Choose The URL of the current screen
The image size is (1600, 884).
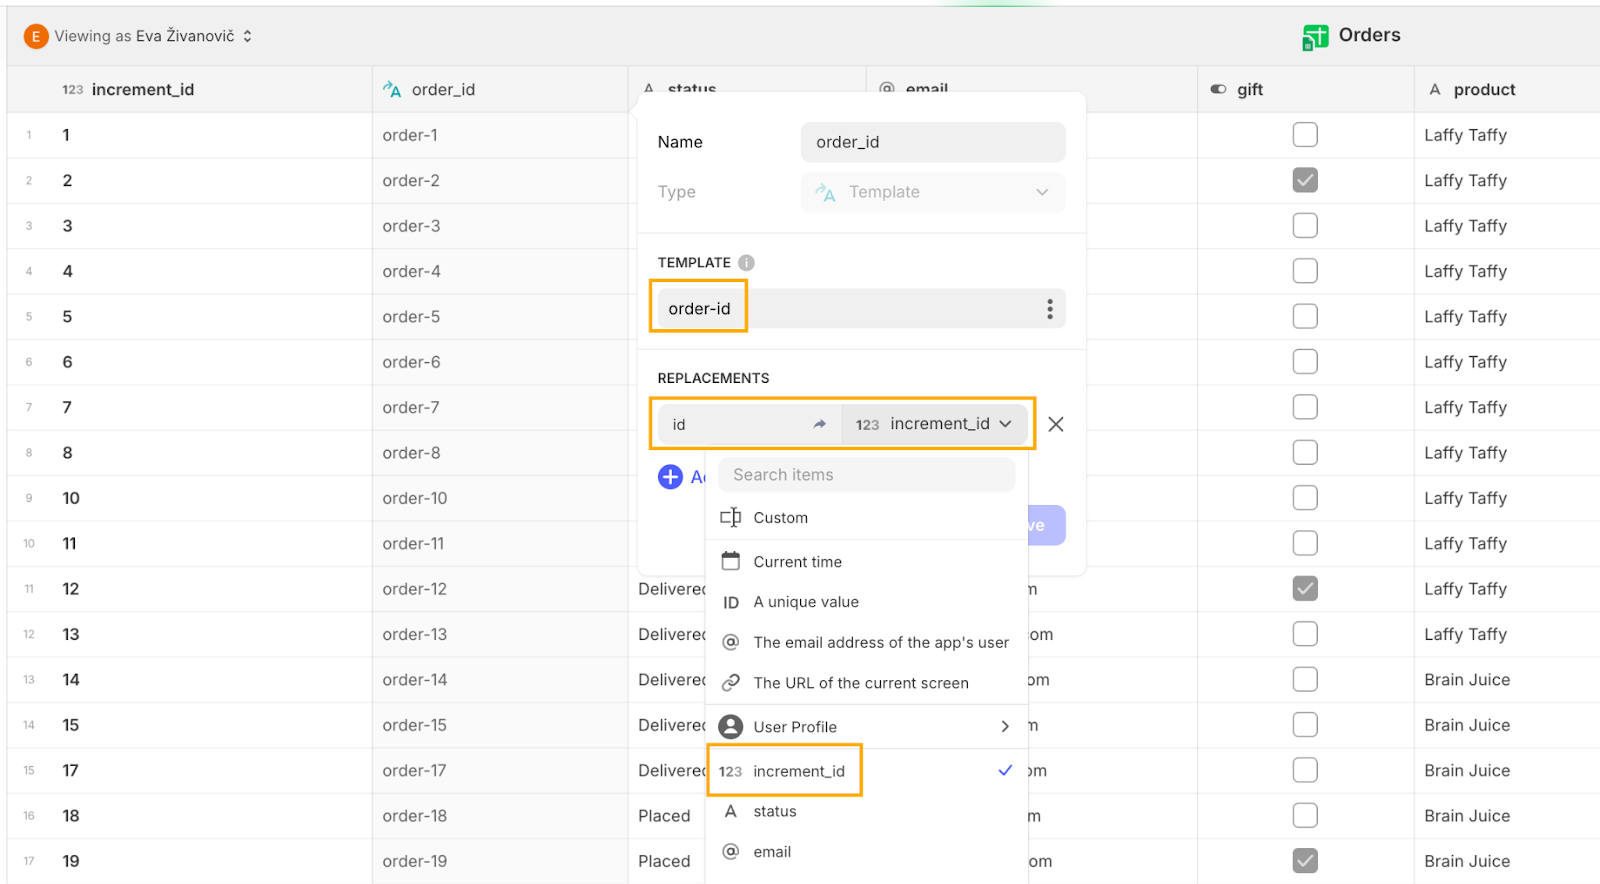pyautogui.click(x=867, y=682)
